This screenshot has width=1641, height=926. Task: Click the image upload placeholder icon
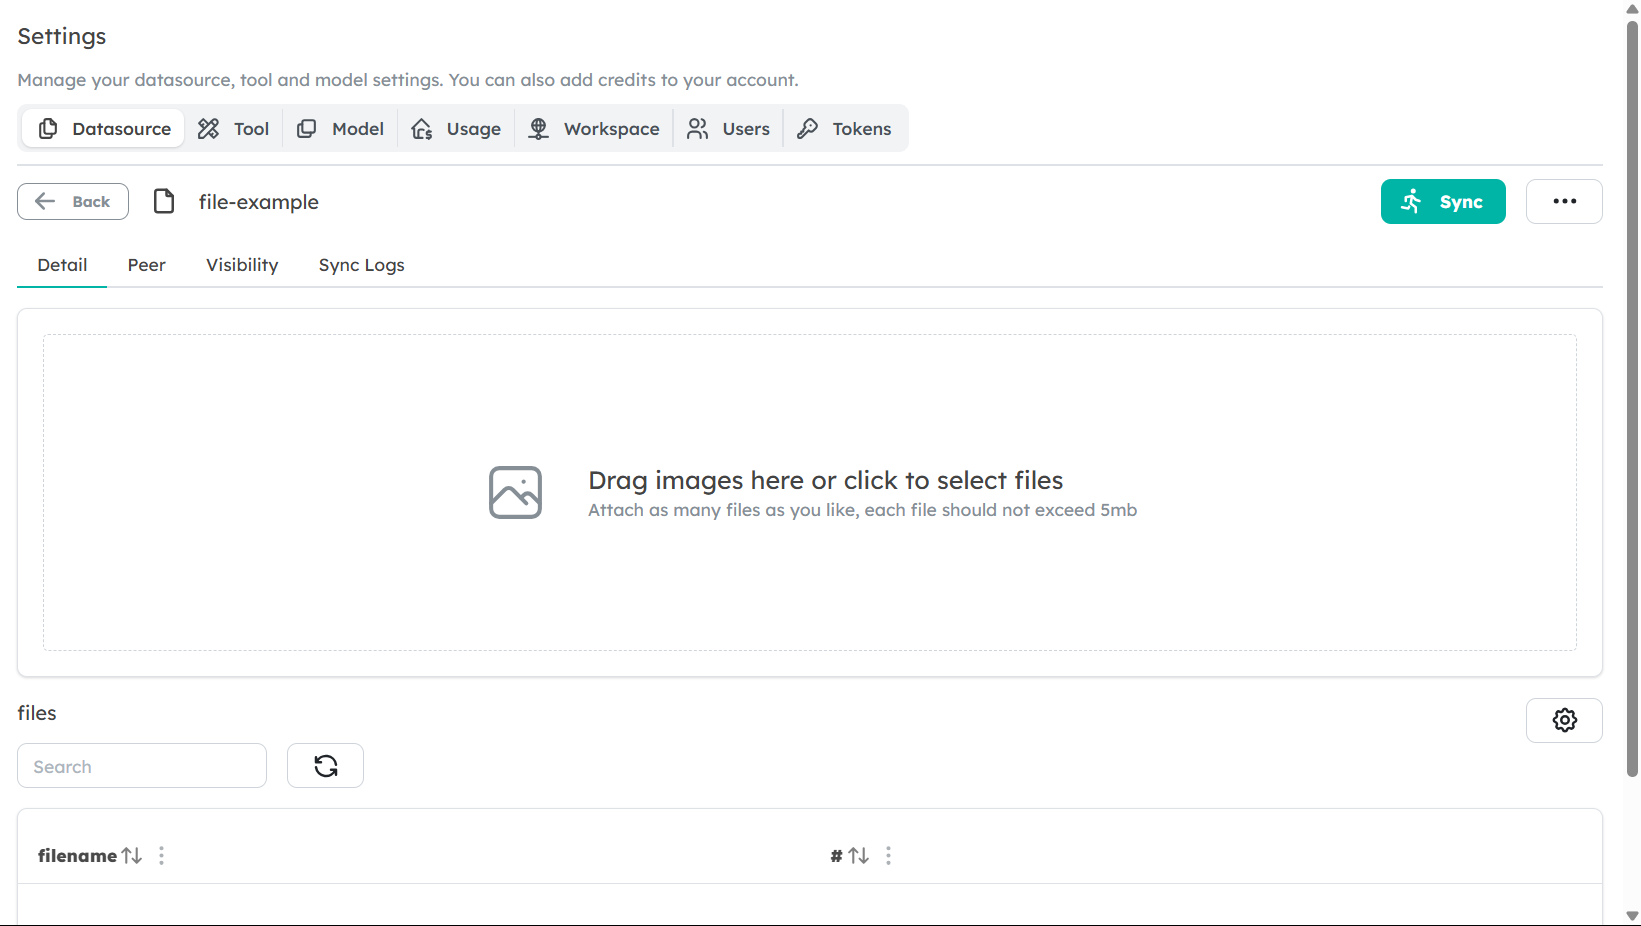[x=515, y=492]
